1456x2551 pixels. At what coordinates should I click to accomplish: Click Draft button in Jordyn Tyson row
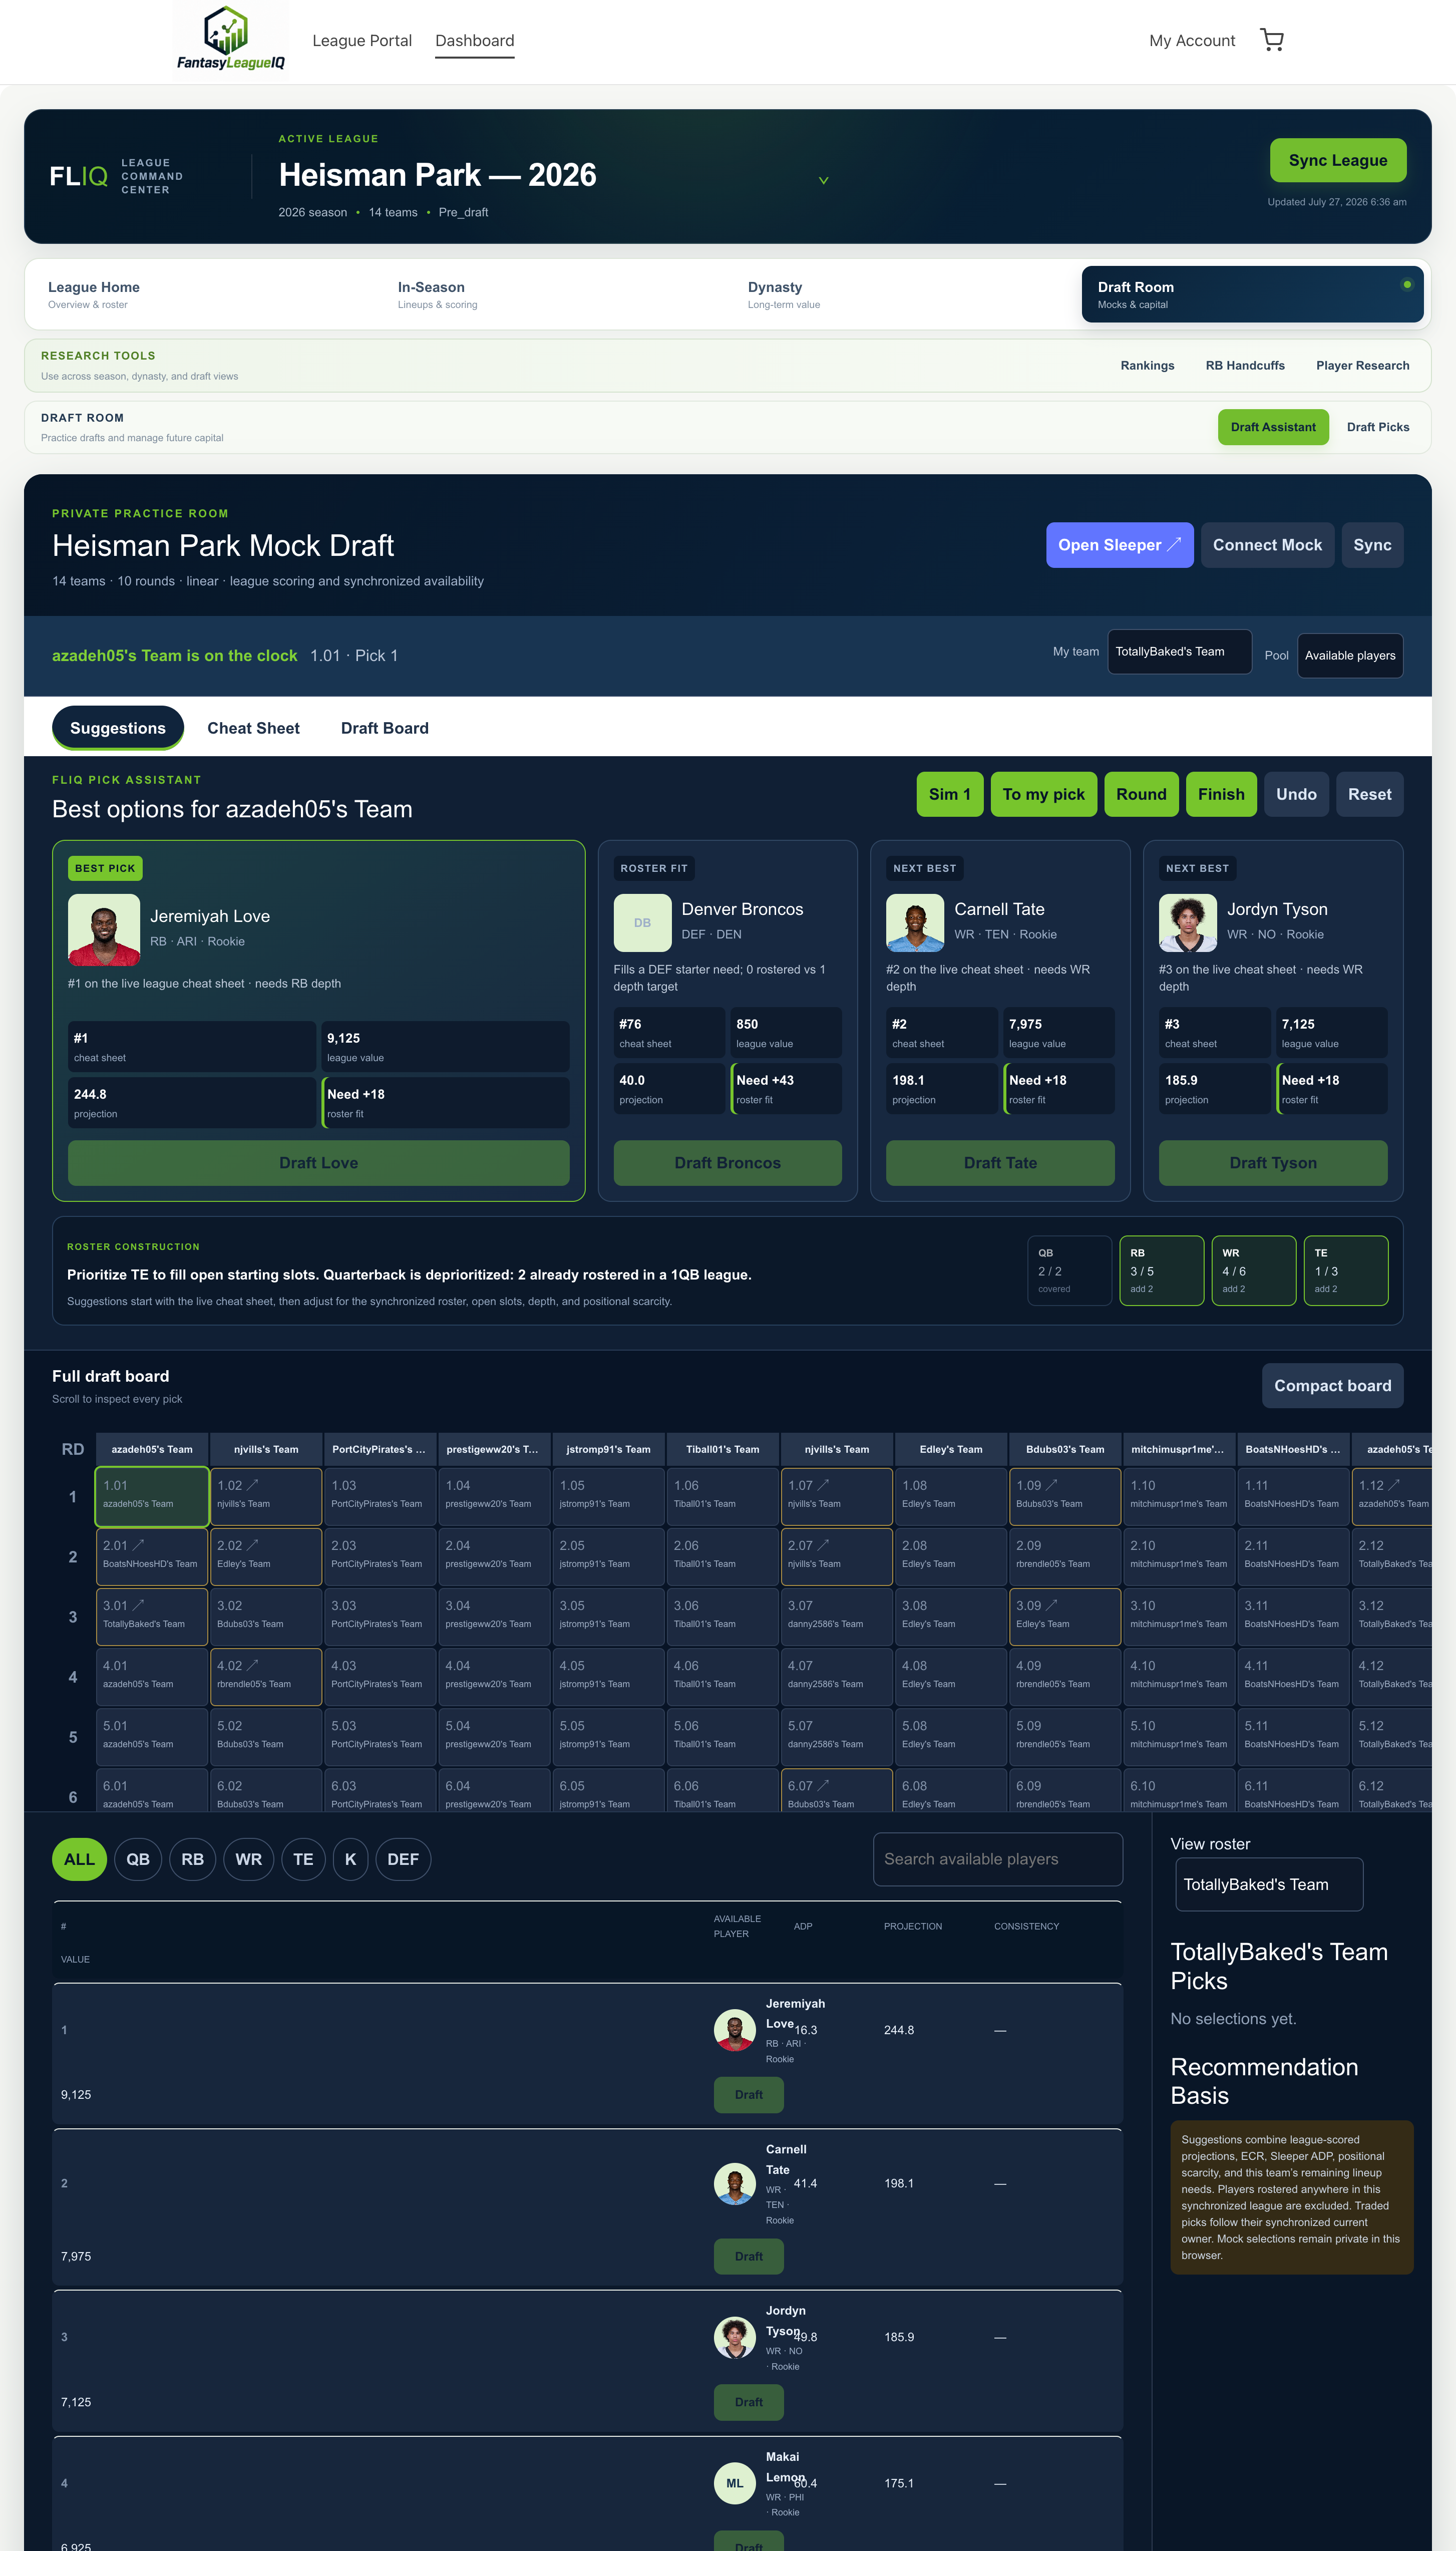748,2402
